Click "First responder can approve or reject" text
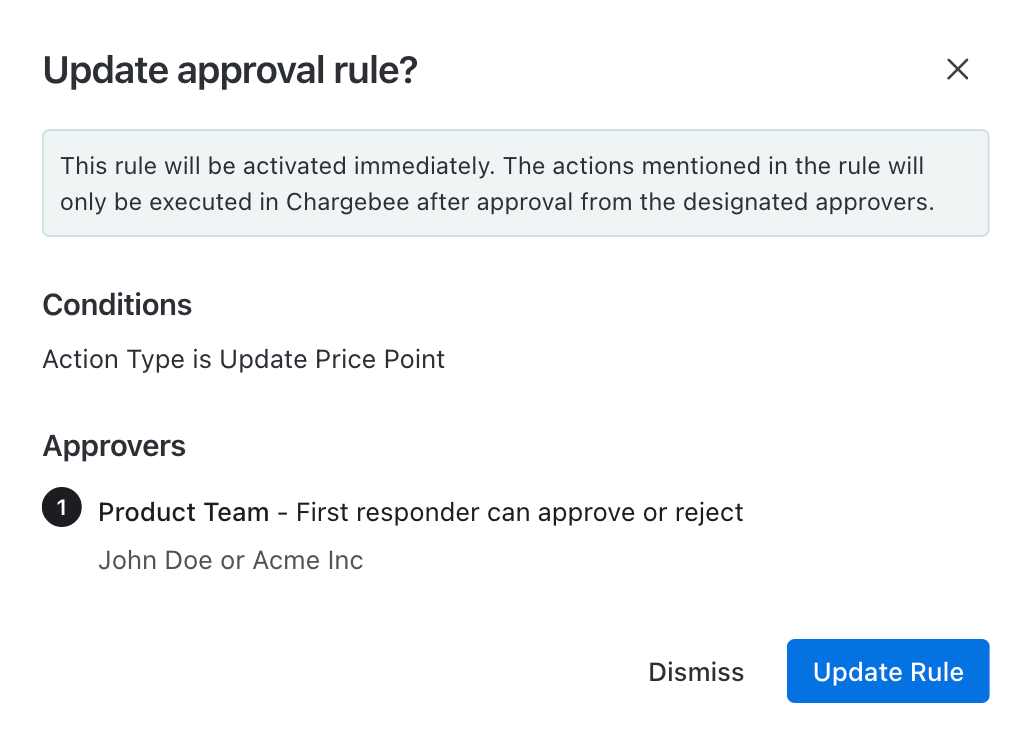The height and width of the screenshot is (738, 1022). (520, 513)
